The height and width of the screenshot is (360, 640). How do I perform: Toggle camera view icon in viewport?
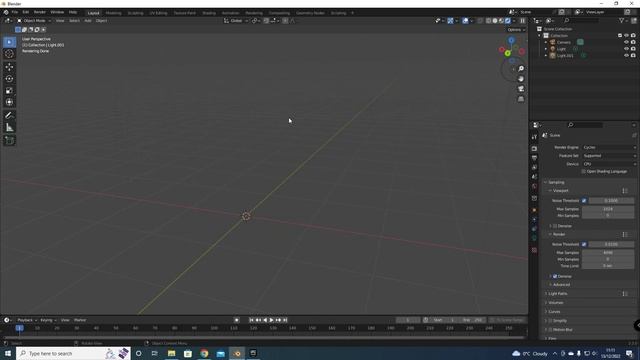pyautogui.click(x=521, y=89)
